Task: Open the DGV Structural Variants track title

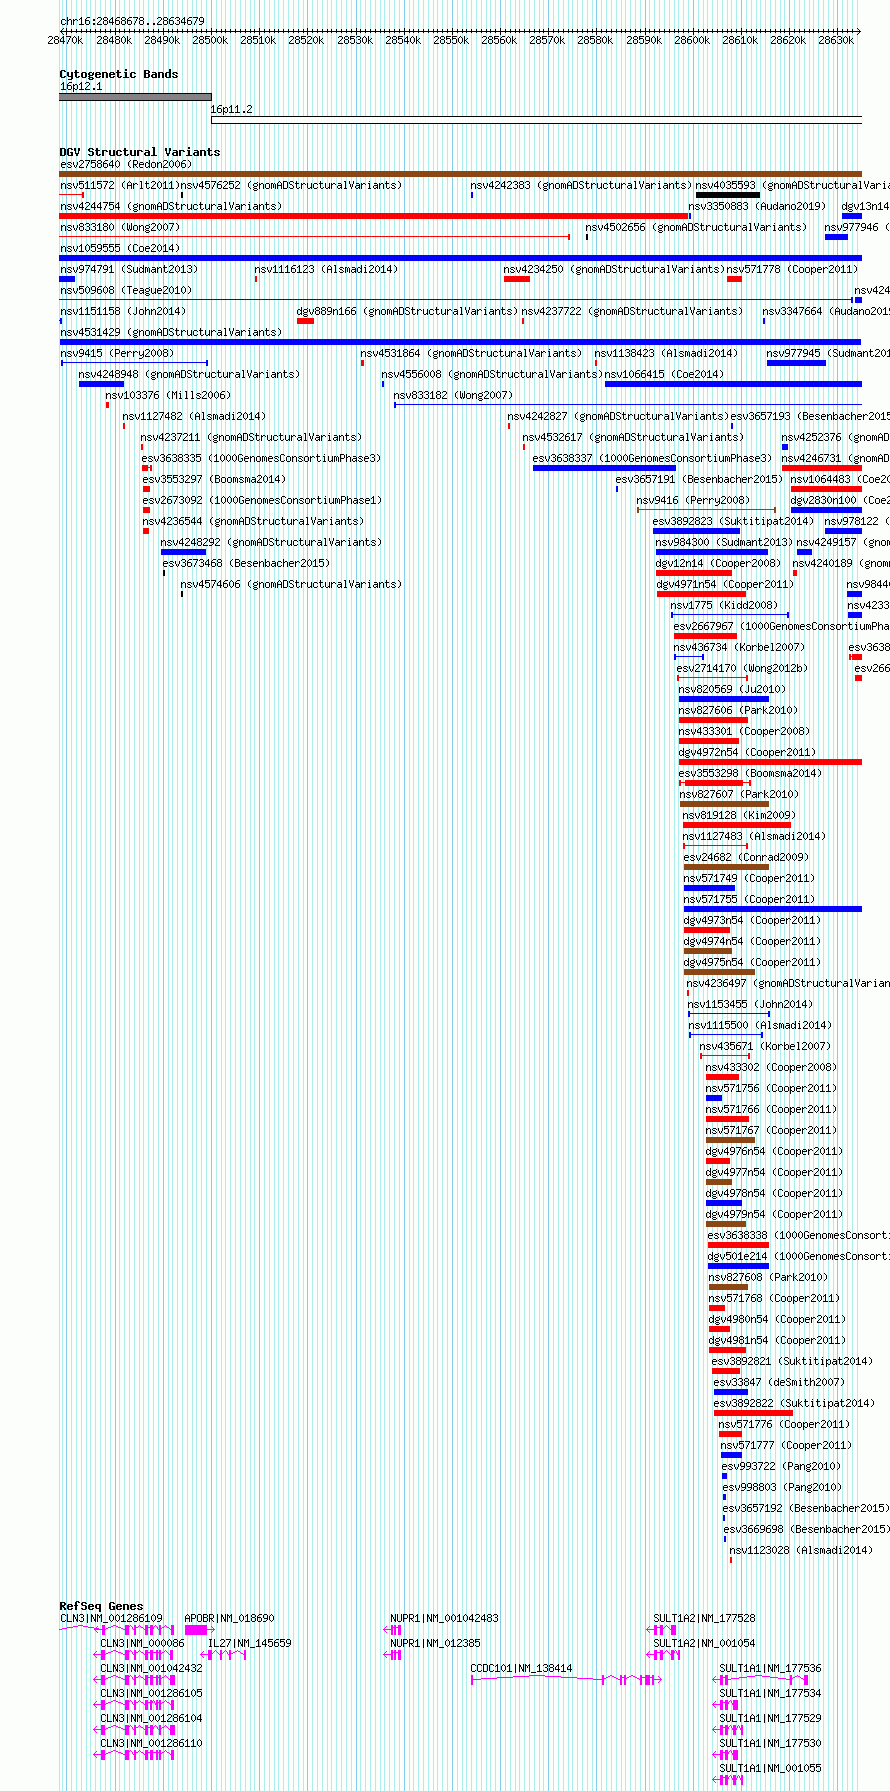Action: (x=140, y=152)
